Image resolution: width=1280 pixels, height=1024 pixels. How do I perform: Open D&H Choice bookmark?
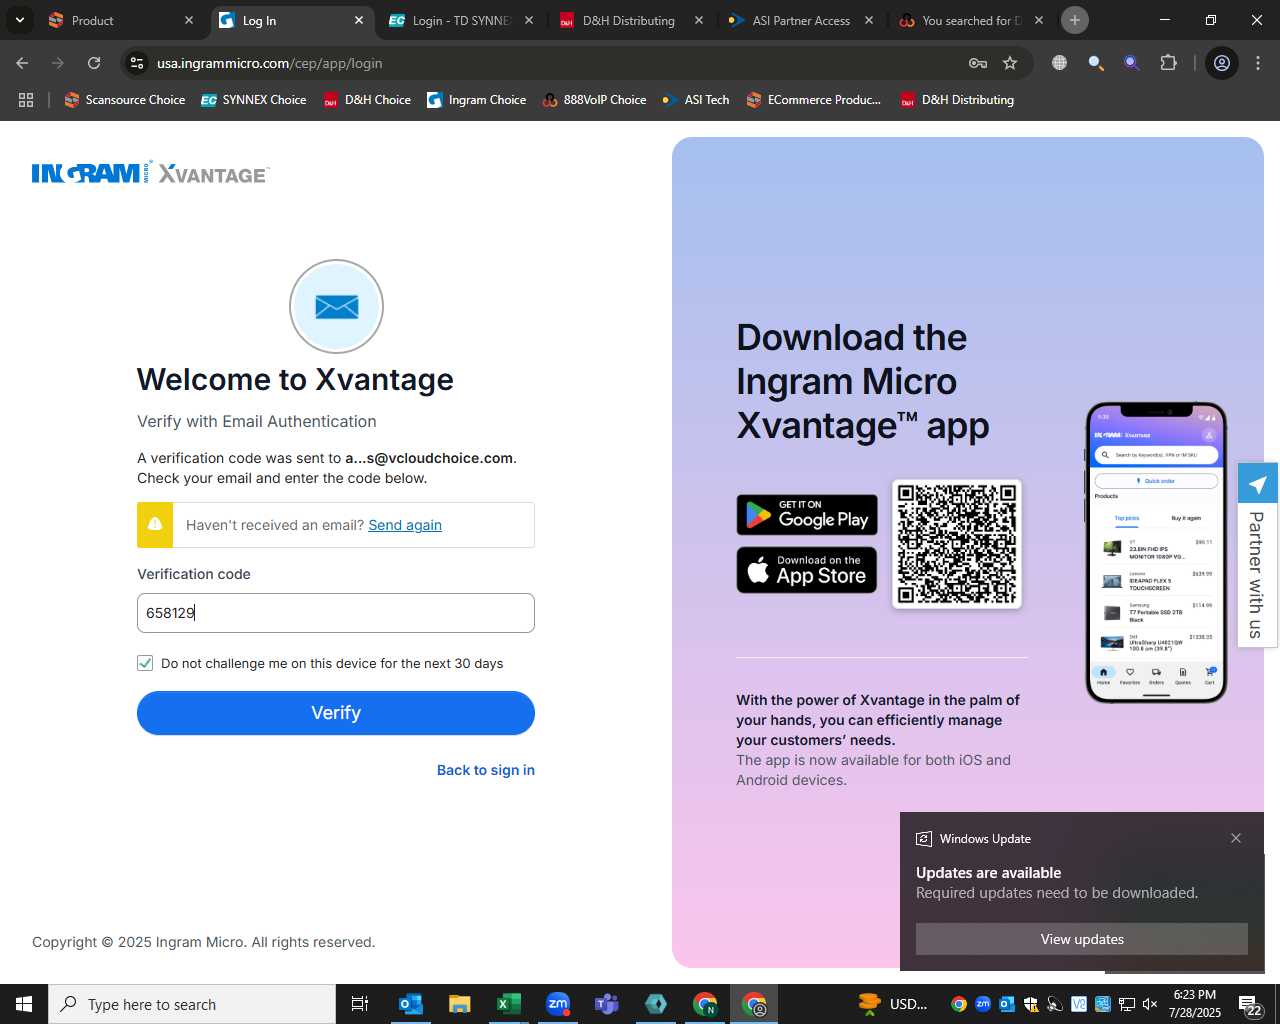tap(367, 100)
